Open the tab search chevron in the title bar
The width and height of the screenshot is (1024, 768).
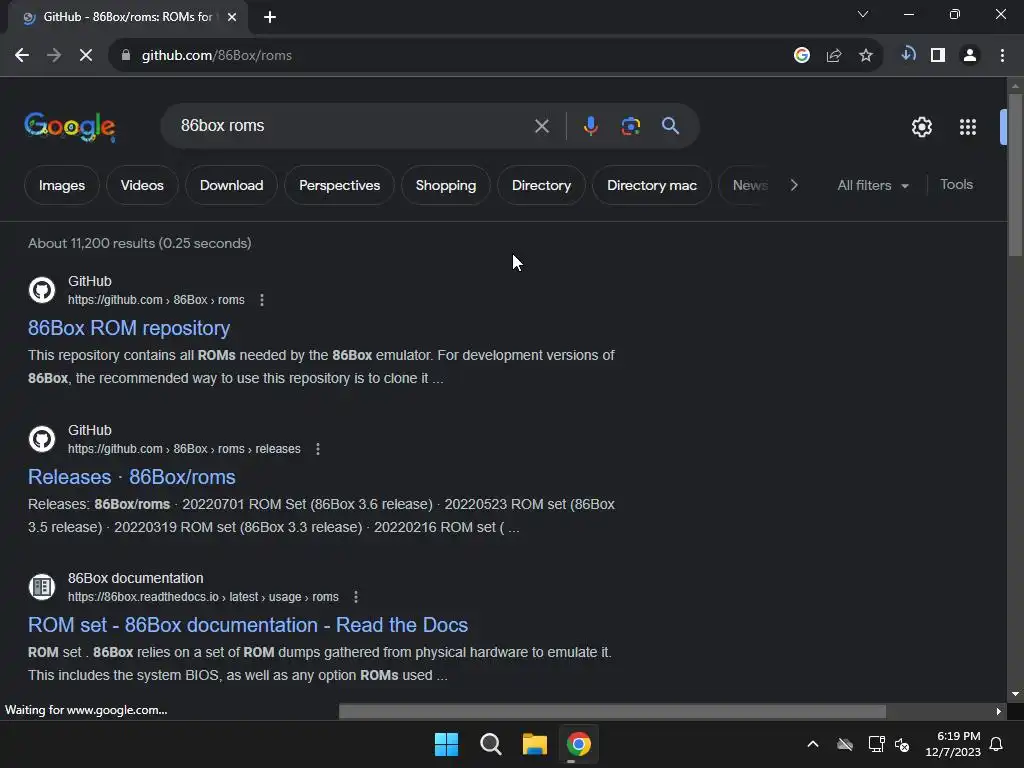pos(863,14)
